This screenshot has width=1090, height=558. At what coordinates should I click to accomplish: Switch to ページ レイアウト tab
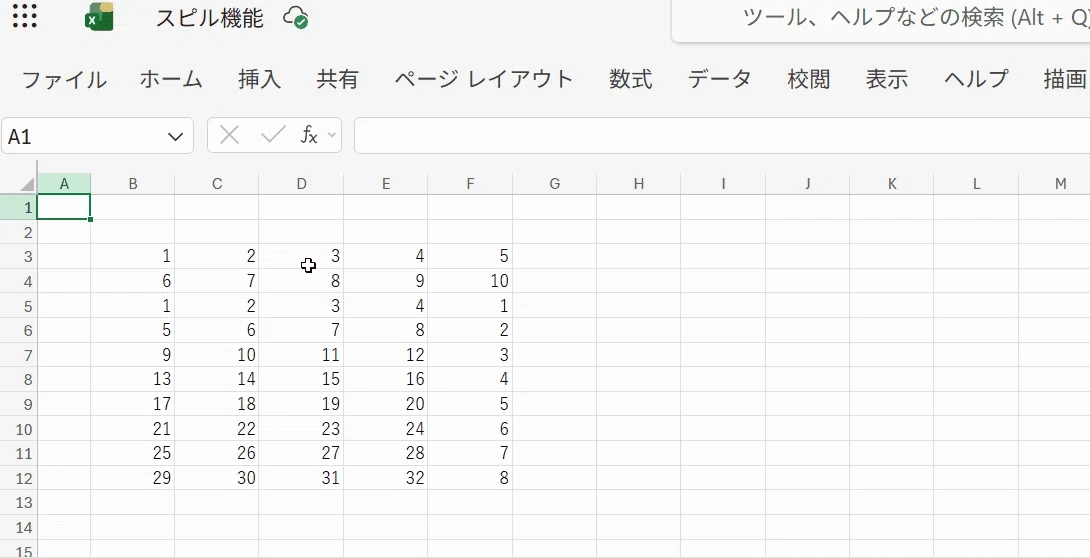484,79
